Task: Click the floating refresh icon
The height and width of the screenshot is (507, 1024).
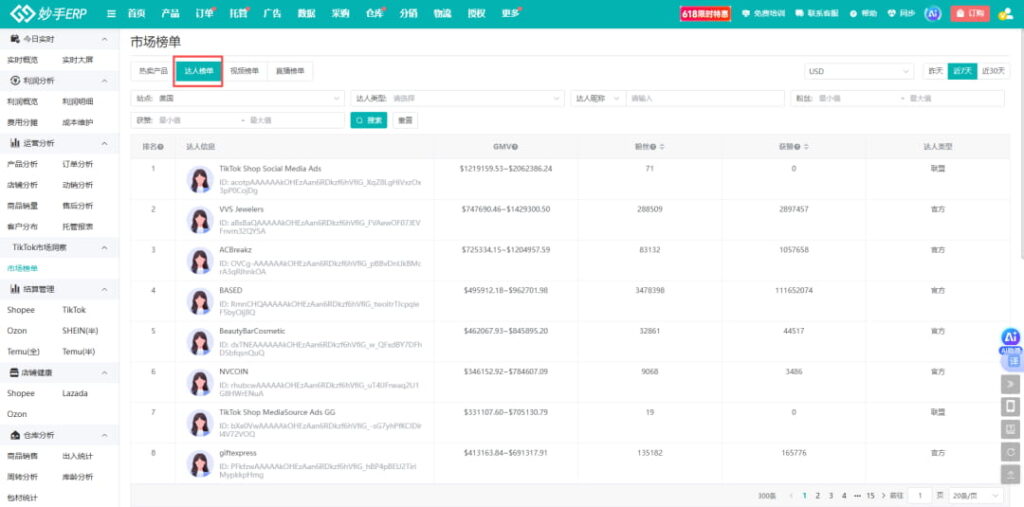Action: pos(1010,451)
